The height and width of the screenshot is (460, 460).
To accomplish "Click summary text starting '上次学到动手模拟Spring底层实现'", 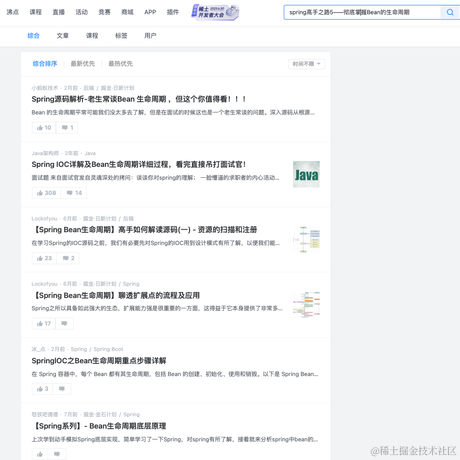I will 175,439.
